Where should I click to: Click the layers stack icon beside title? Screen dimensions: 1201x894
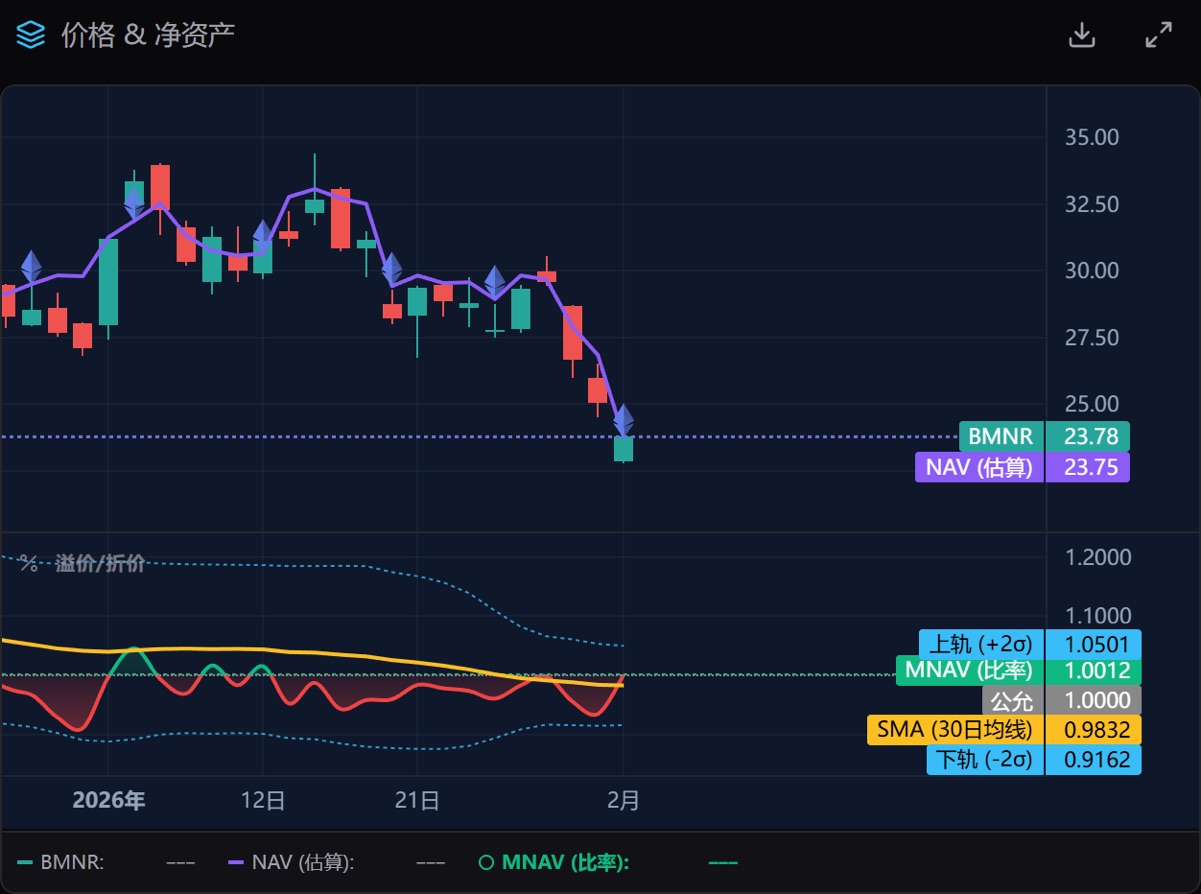click(31, 35)
